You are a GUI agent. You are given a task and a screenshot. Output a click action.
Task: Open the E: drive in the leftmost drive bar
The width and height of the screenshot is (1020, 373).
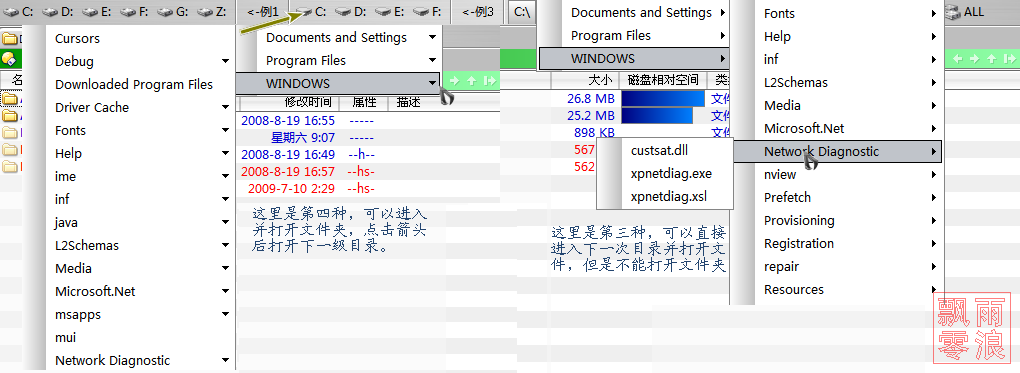(98, 11)
